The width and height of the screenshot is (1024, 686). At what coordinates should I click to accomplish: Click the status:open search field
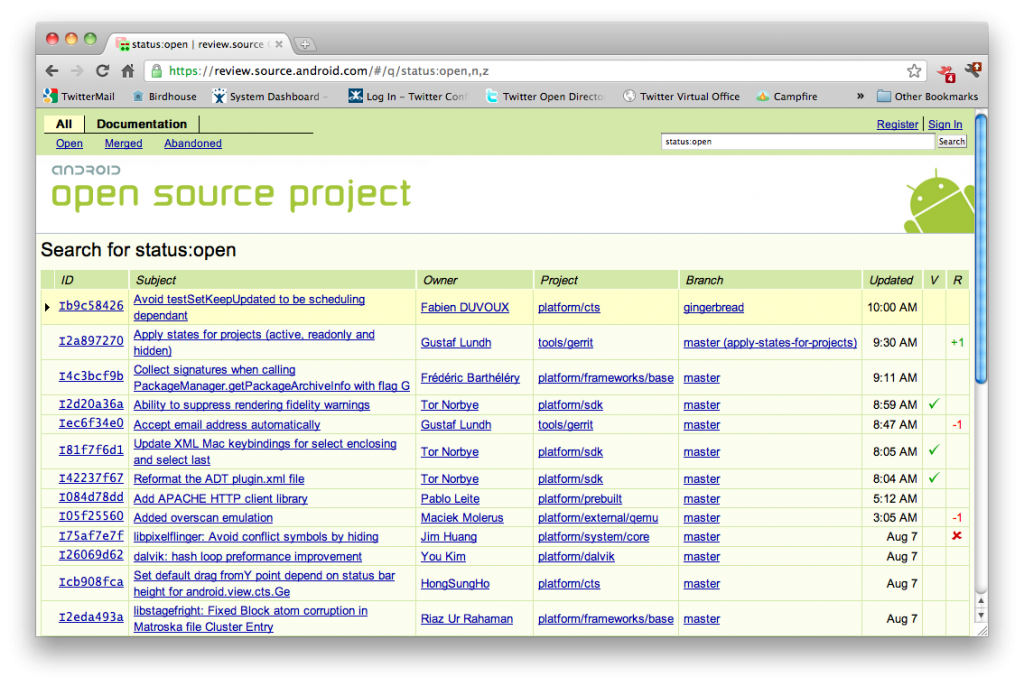(x=797, y=142)
